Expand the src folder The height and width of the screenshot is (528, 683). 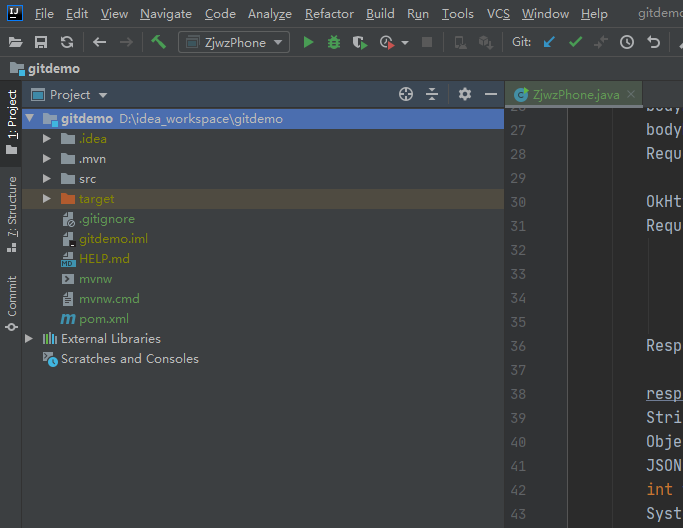(47, 179)
